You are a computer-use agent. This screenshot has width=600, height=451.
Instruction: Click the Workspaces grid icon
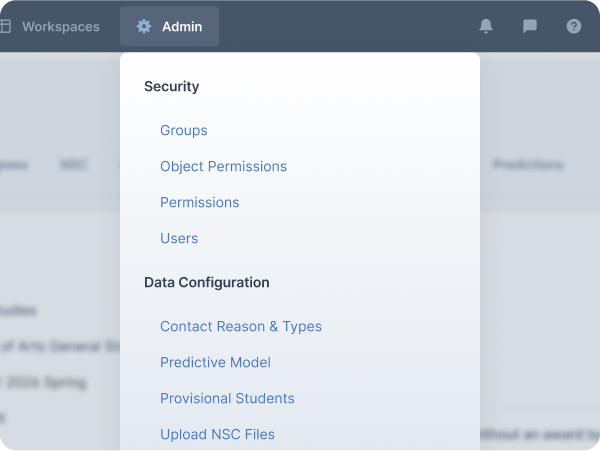(x=5, y=27)
